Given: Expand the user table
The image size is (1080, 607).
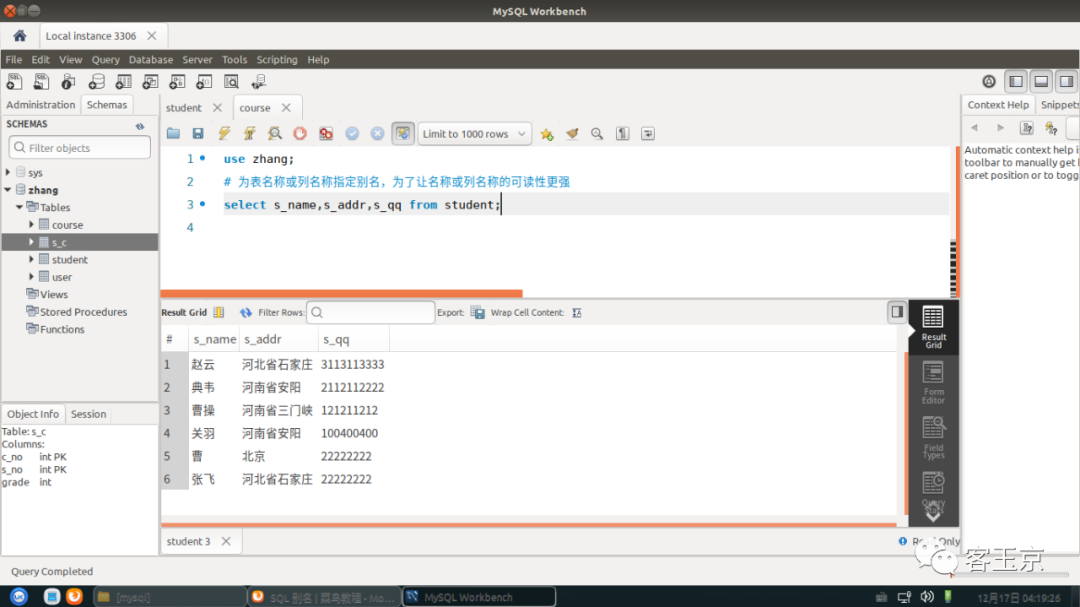Looking at the screenshot, I should pyautogui.click(x=31, y=276).
